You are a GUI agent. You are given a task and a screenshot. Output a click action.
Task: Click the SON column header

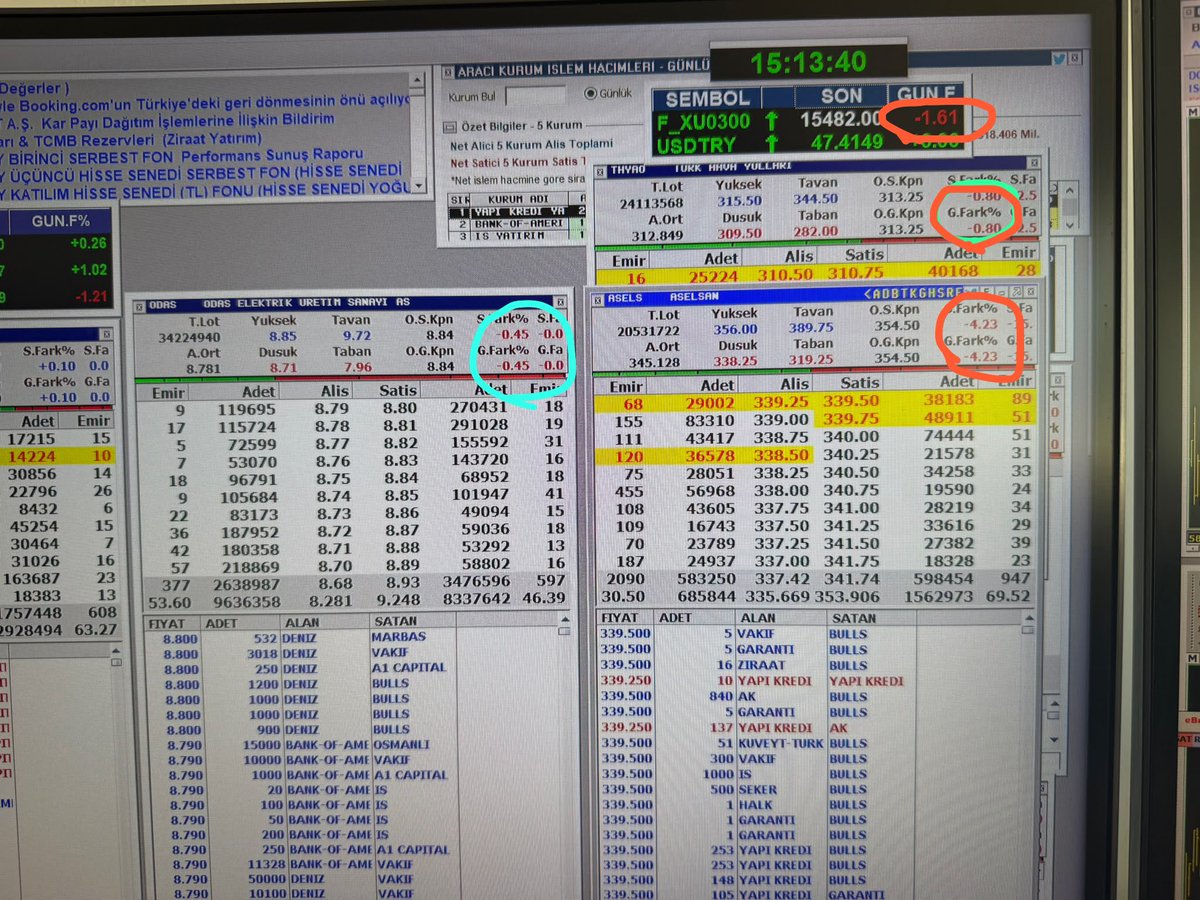pos(841,98)
